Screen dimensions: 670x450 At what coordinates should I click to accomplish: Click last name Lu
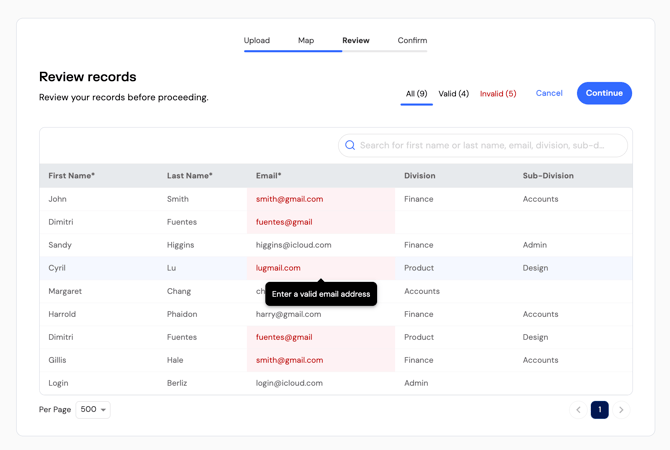(x=171, y=268)
